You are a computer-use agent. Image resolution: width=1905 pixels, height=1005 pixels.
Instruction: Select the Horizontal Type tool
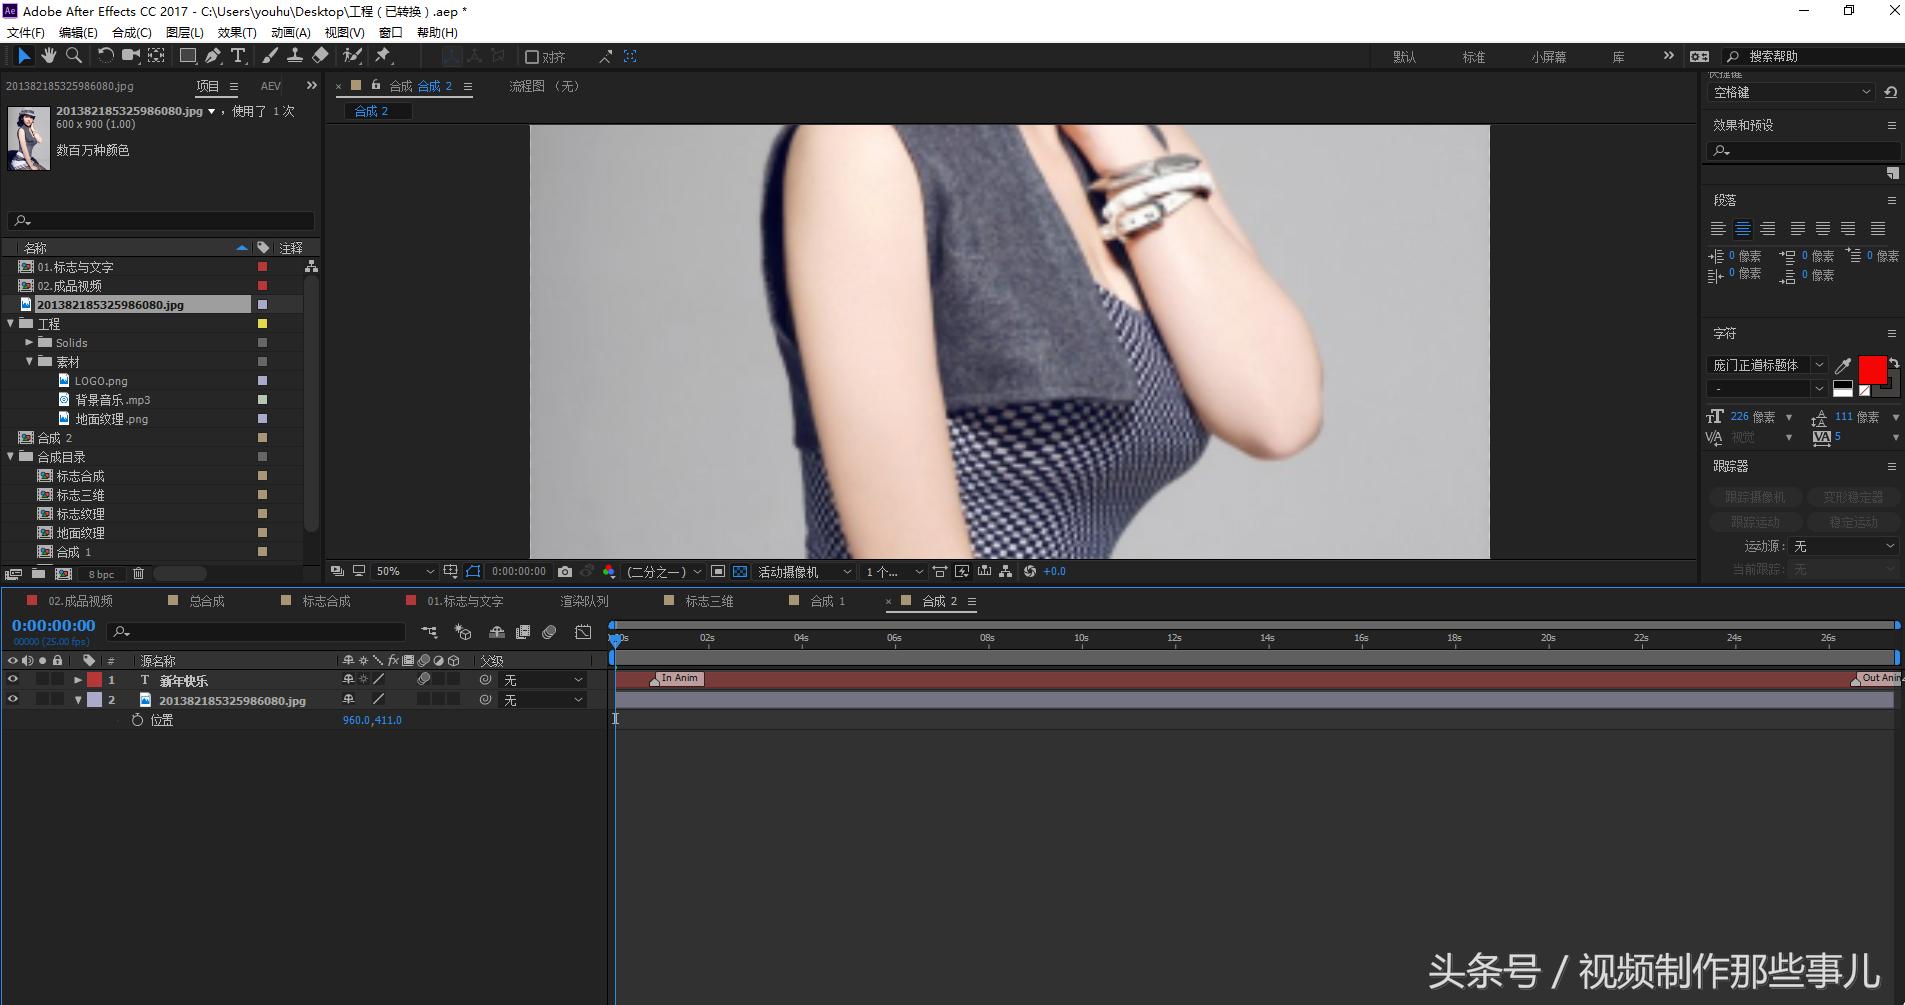238,56
